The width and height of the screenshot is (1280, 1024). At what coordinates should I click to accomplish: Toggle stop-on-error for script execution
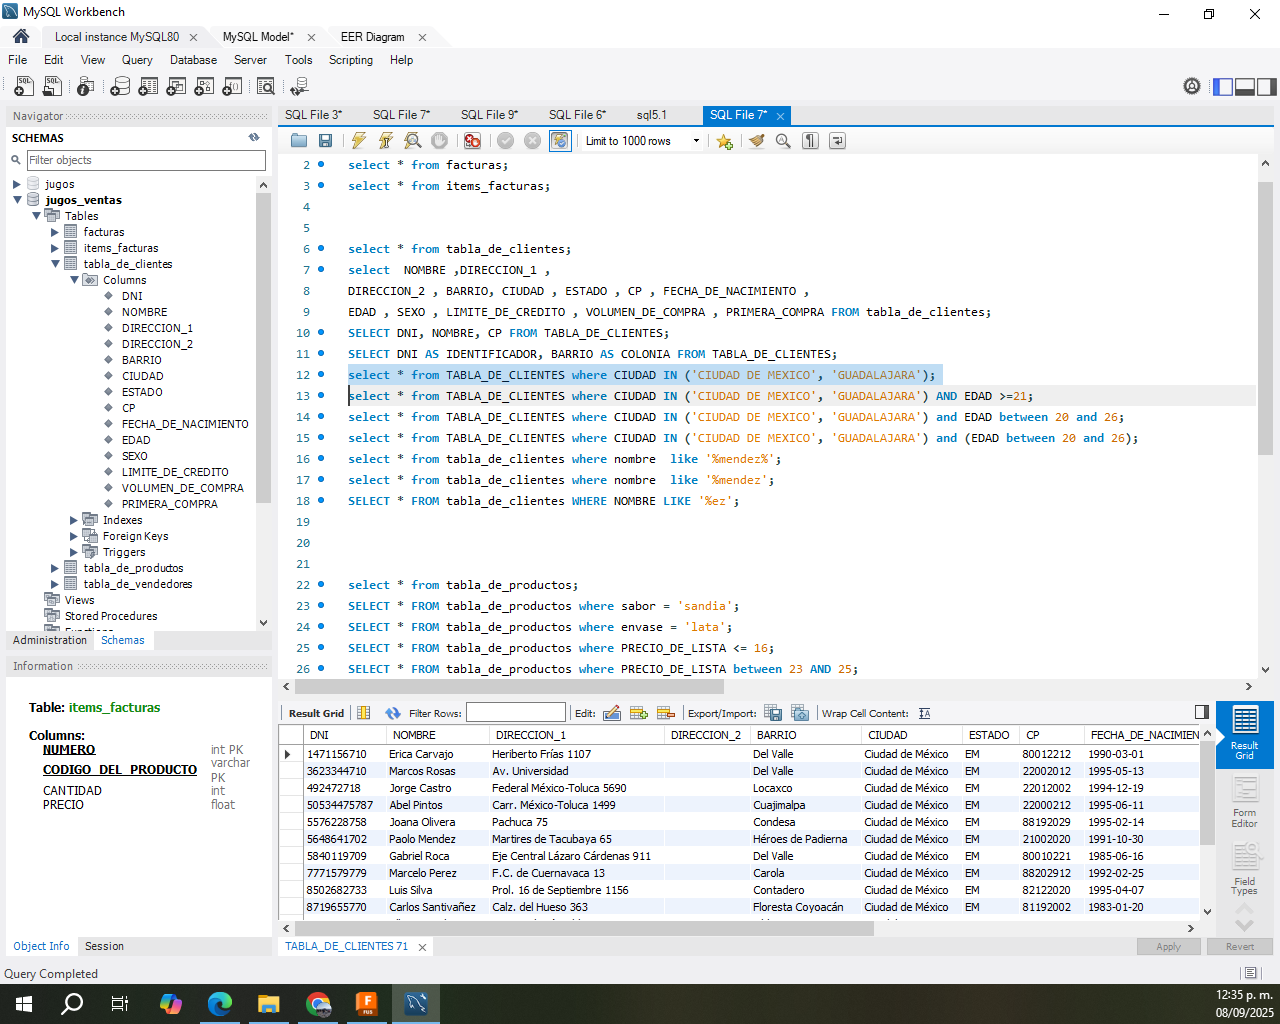pyautogui.click(x=472, y=141)
